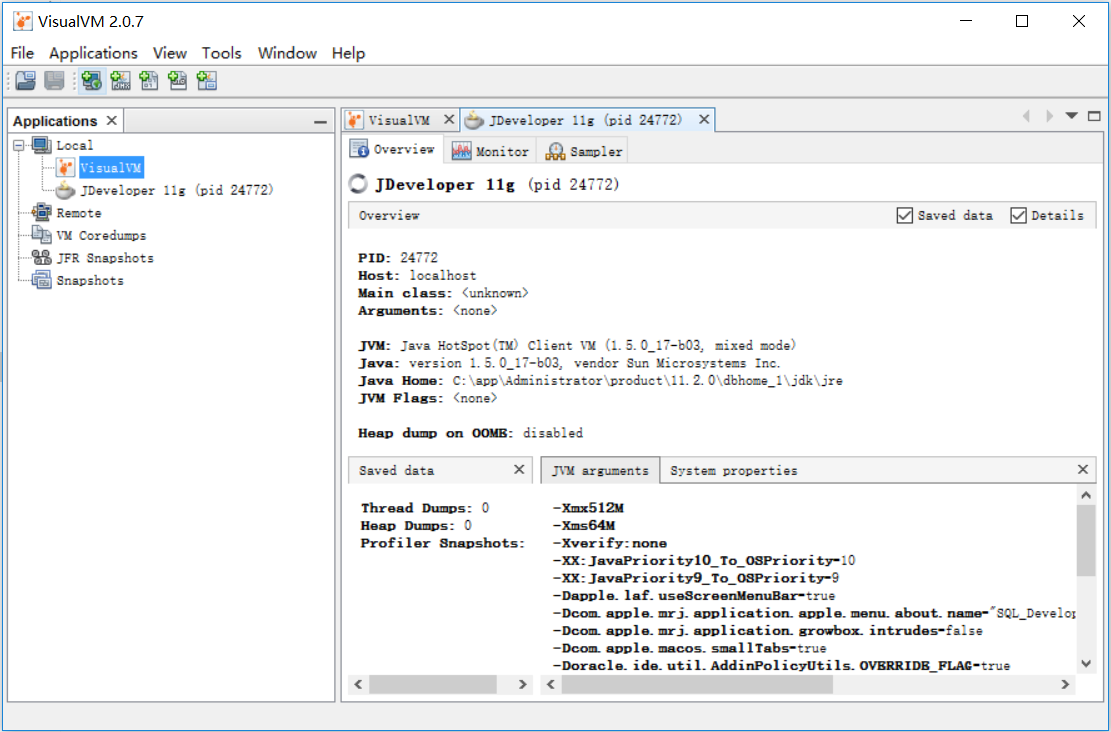Collapse the Local tree node
This screenshot has height=732, width=1111.
19,145
